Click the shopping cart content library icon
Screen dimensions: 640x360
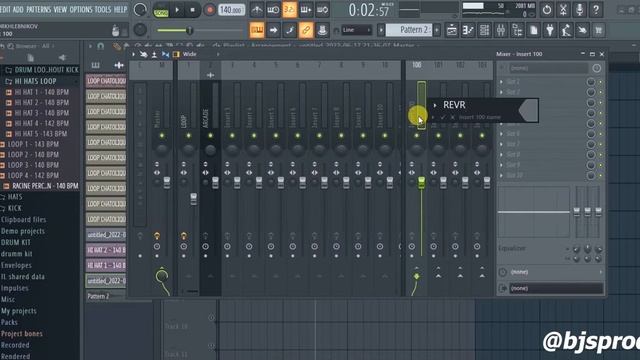pyautogui.click(x=599, y=30)
